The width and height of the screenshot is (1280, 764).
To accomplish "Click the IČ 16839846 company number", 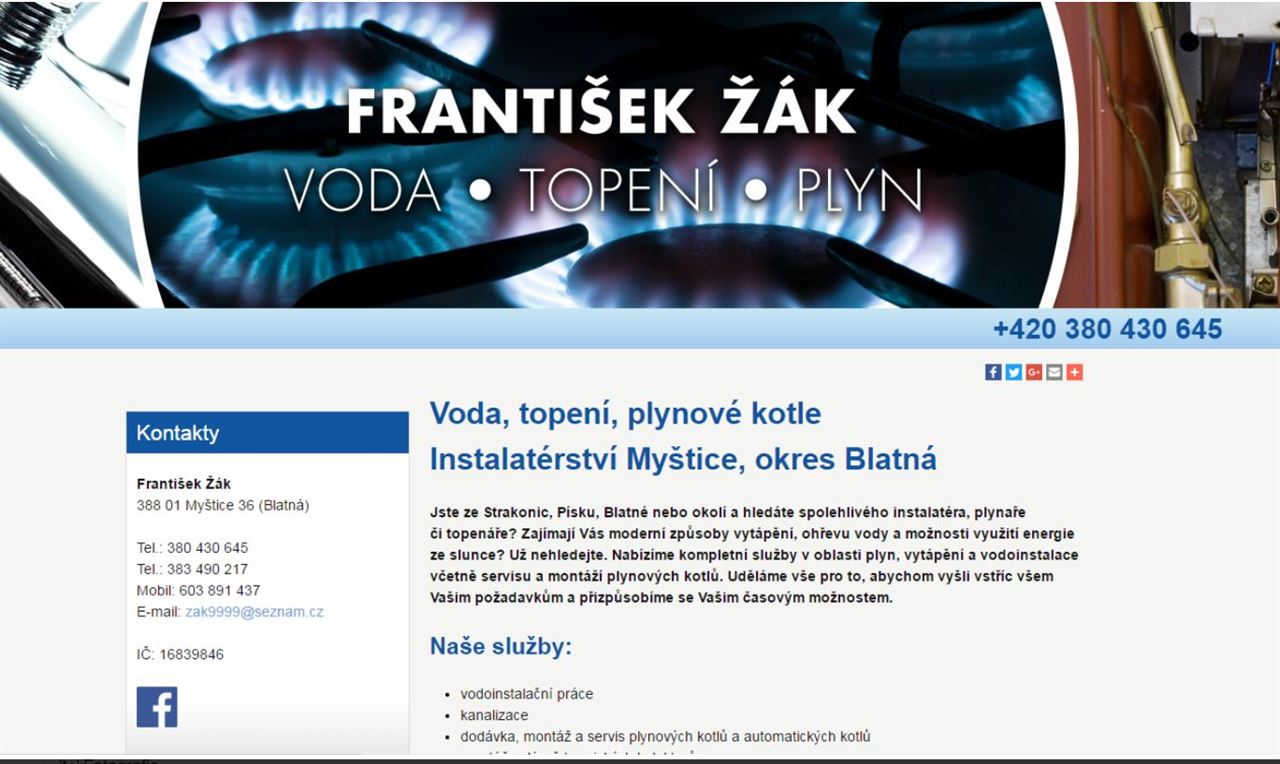I will point(180,655).
